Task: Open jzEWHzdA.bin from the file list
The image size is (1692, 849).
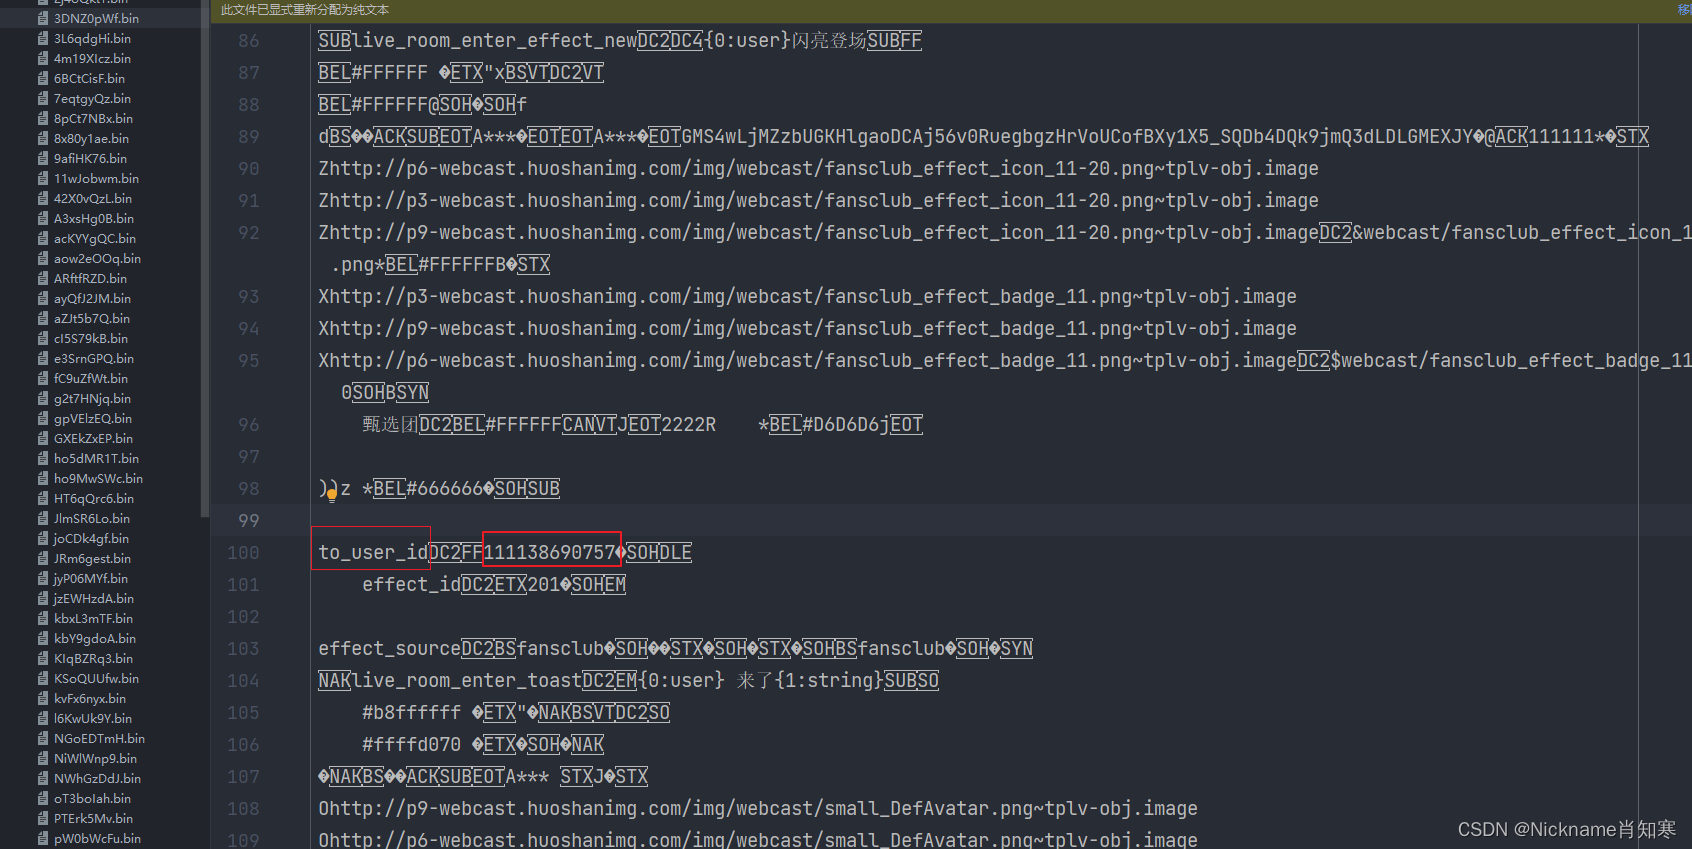Action: [94, 598]
